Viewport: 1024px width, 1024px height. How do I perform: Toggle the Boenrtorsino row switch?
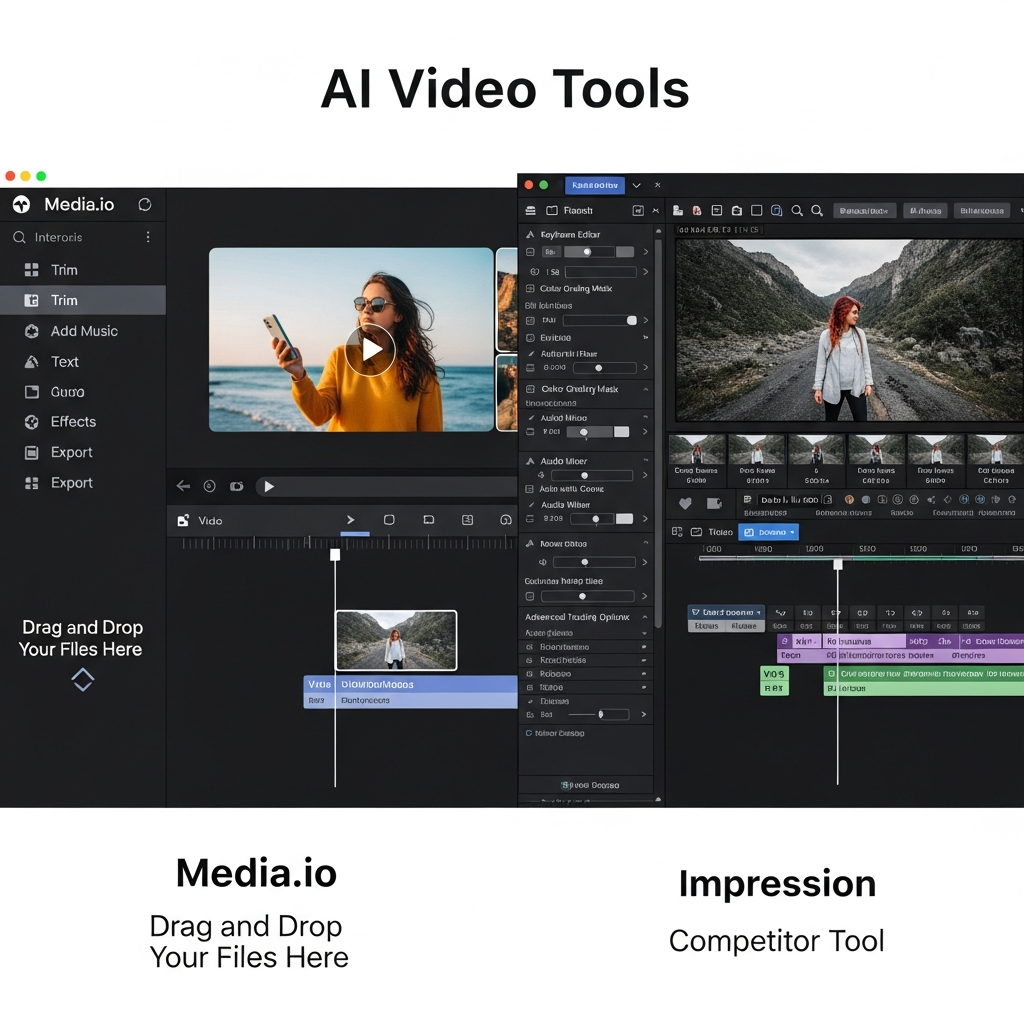pos(644,647)
